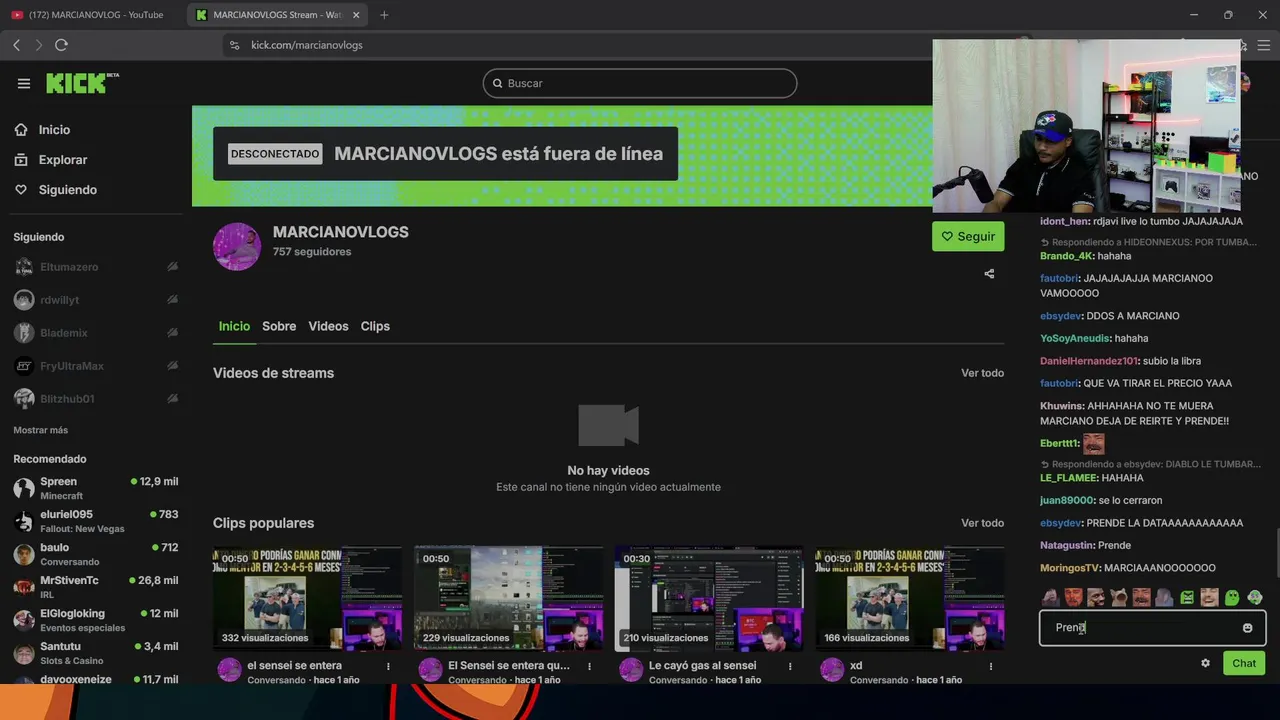Open clip thumbnail with 229 visualizaciones
Screen dimensions: 1280x720
(508, 598)
